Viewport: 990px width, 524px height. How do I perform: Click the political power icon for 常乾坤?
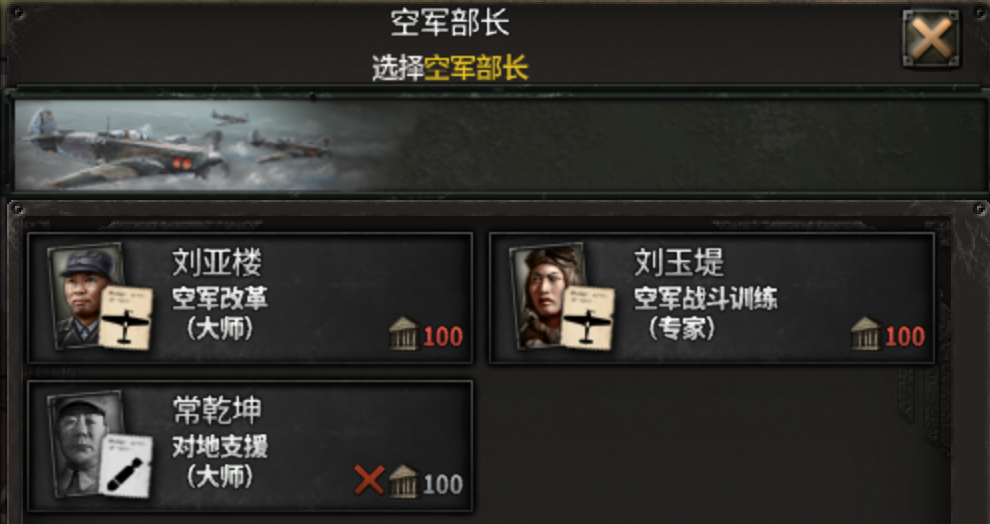pyautogui.click(x=403, y=483)
